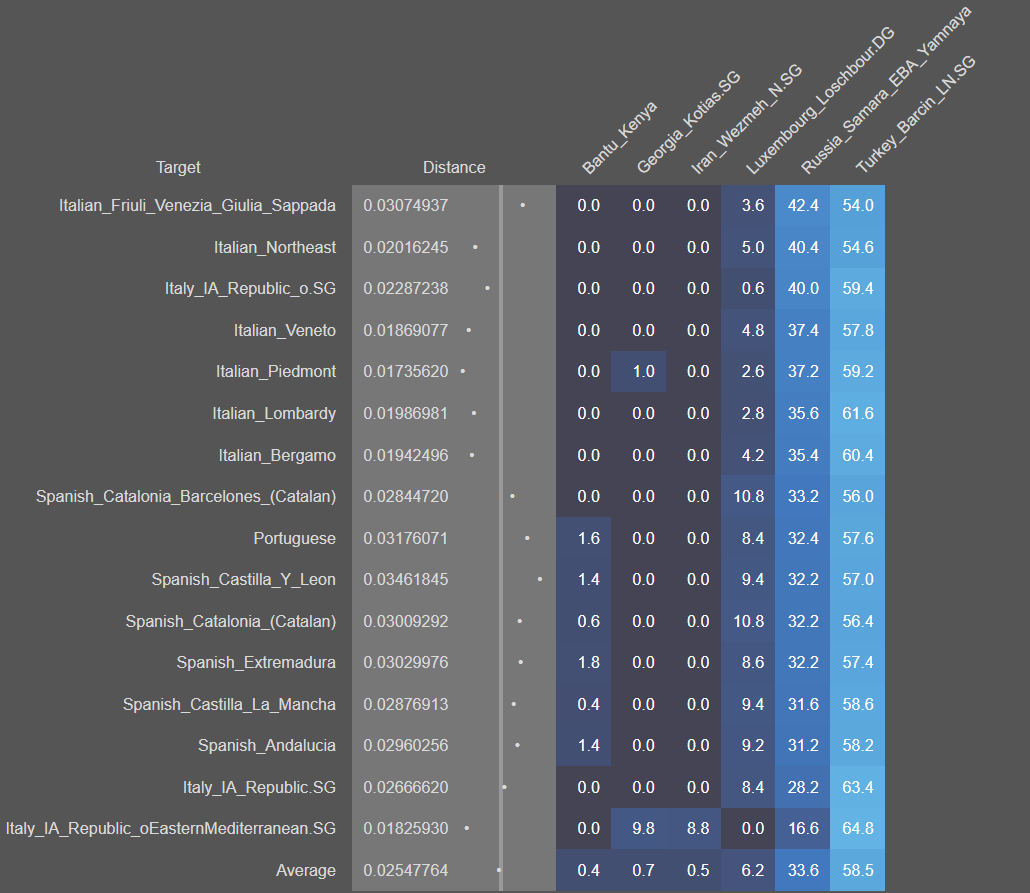Select the Luxembourg_Loschbour.DG column header
1030x893 pixels.
coord(820,101)
